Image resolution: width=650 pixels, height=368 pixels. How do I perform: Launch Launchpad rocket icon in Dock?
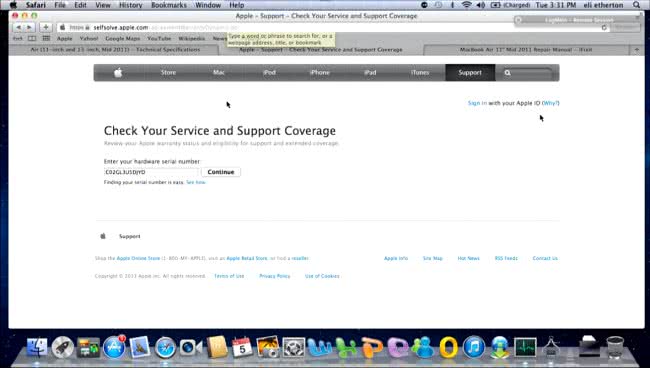pyautogui.click(x=63, y=347)
